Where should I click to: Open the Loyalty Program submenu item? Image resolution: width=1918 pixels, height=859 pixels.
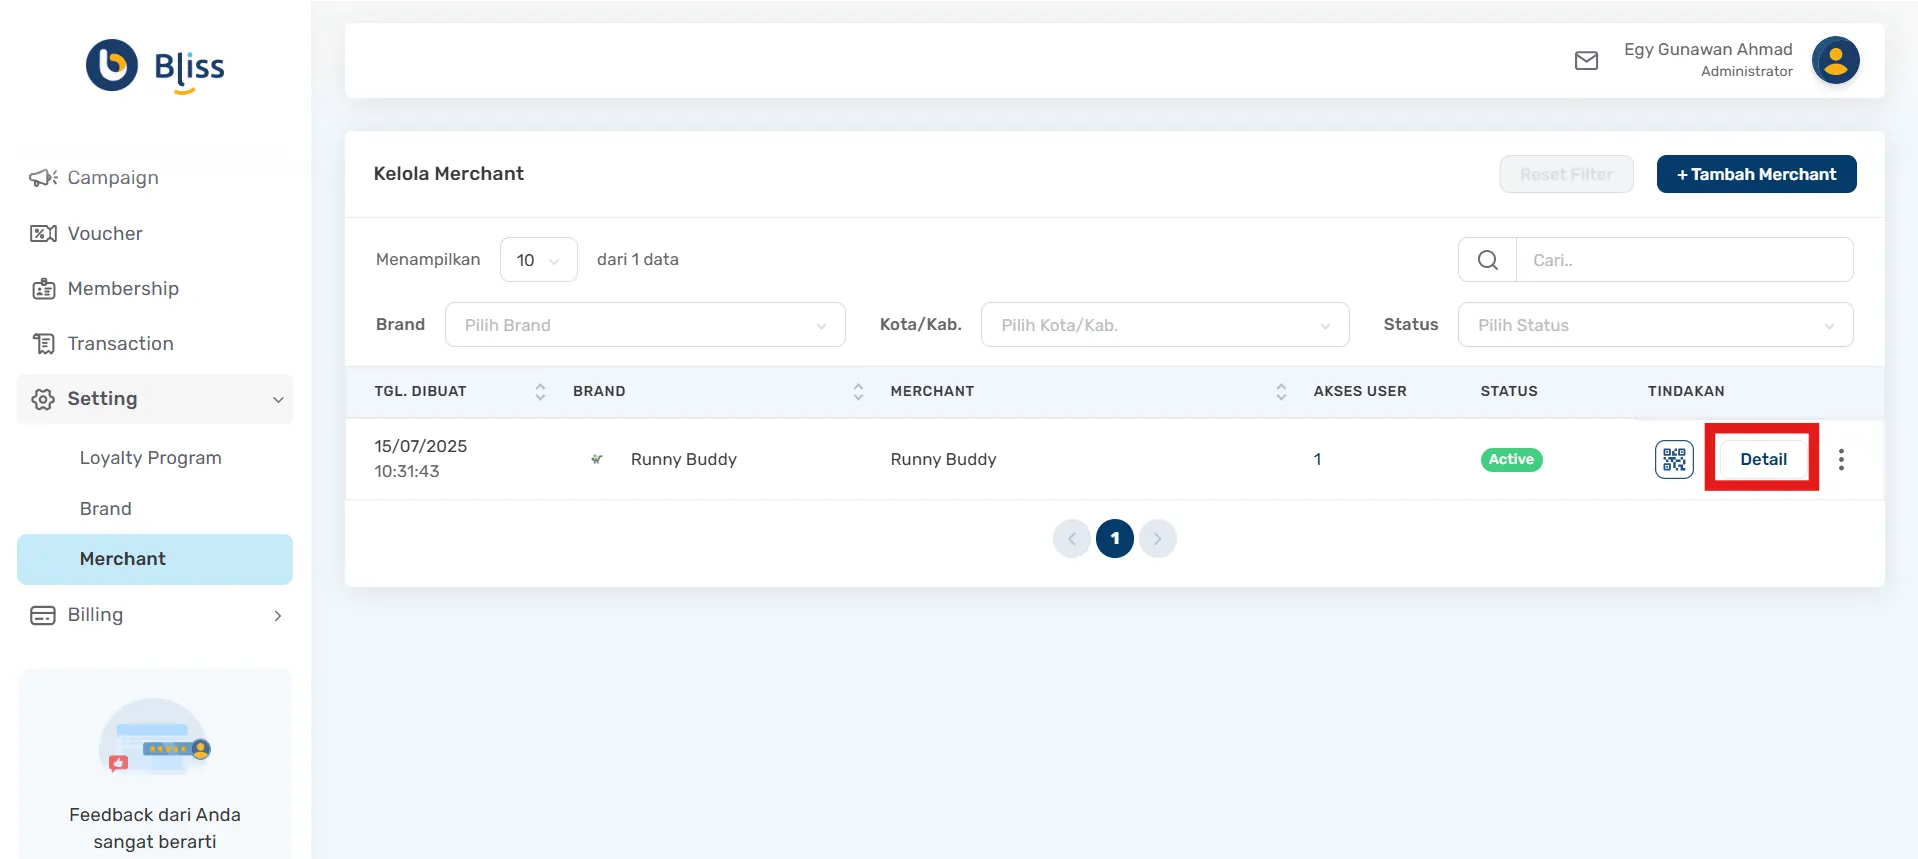pyautogui.click(x=150, y=458)
